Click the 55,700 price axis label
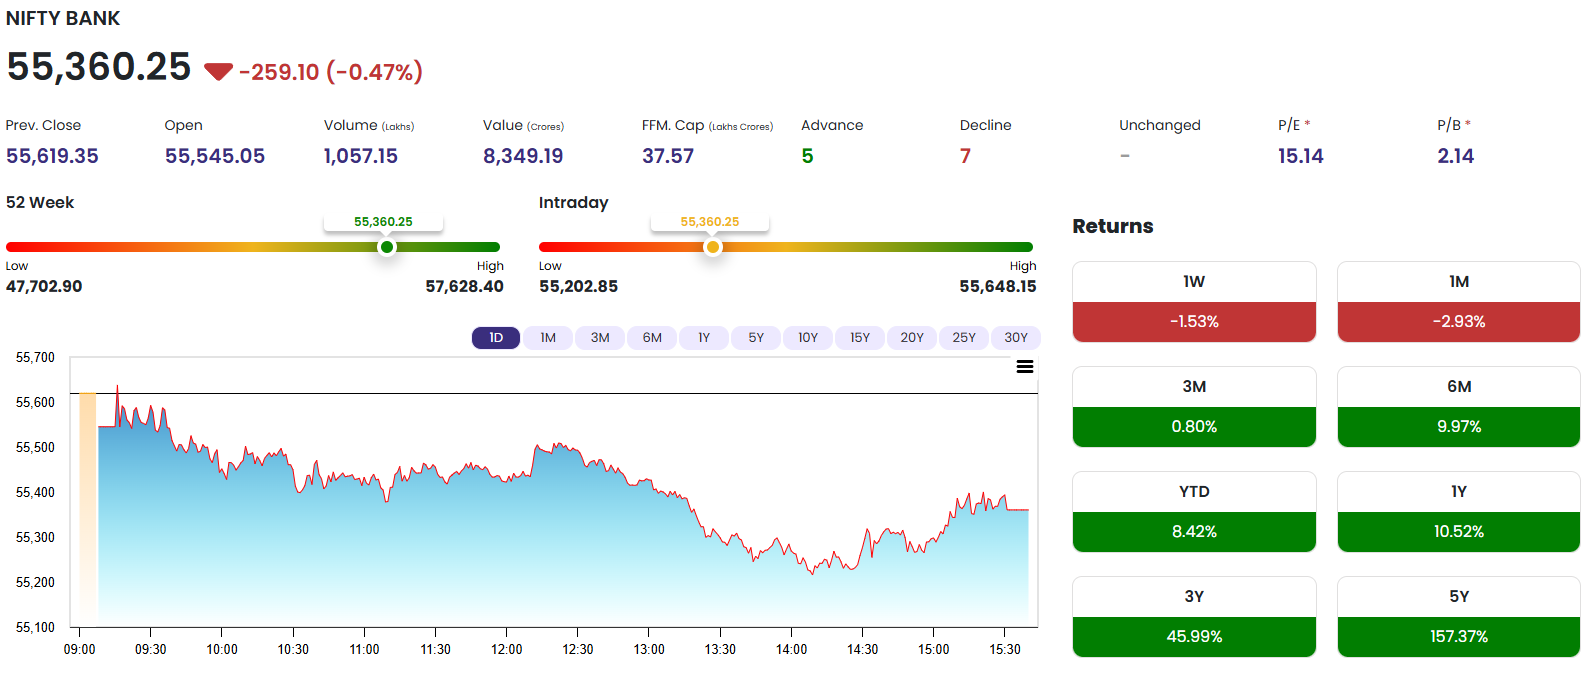This screenshot has height=674, width=1595. click(35, 357)
